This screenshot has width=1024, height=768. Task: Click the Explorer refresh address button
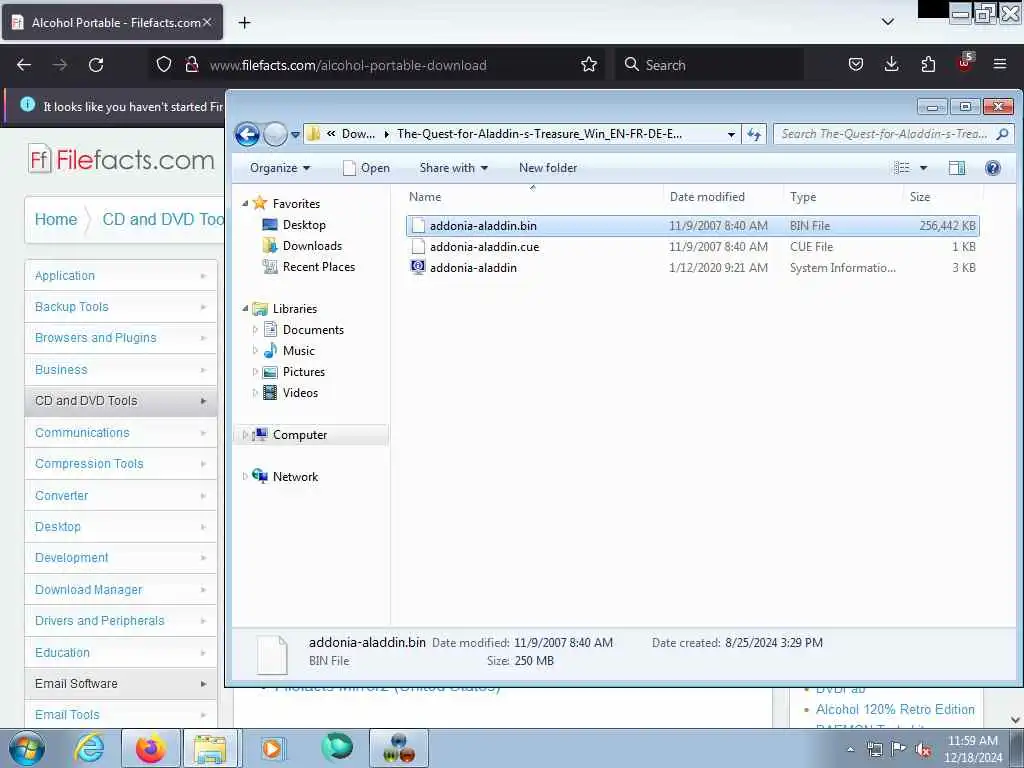[754, 134]
